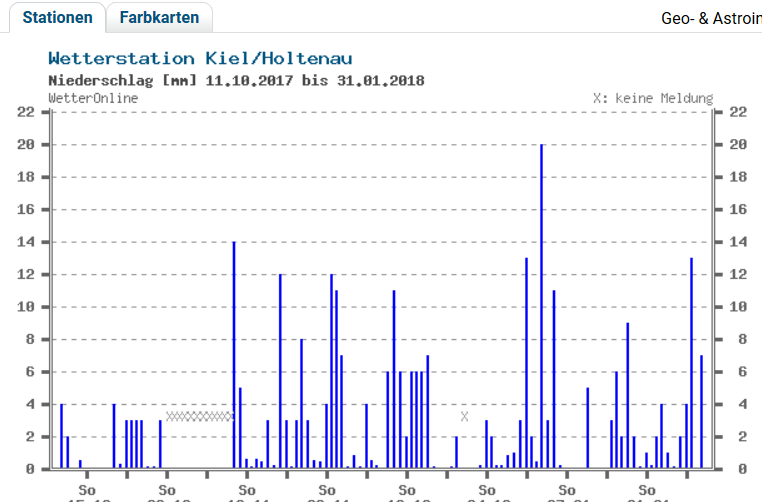
Task: Click the 22 label on left axis
Action: tap(26, 112)
